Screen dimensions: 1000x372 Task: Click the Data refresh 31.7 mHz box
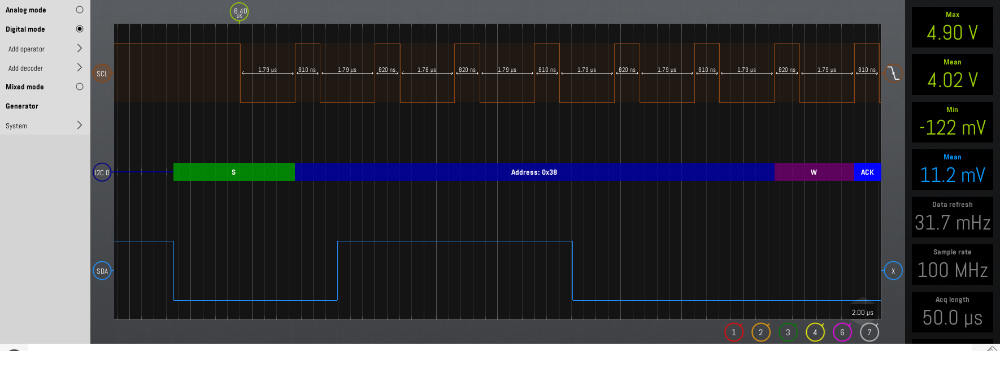click(x=952, y=217)
